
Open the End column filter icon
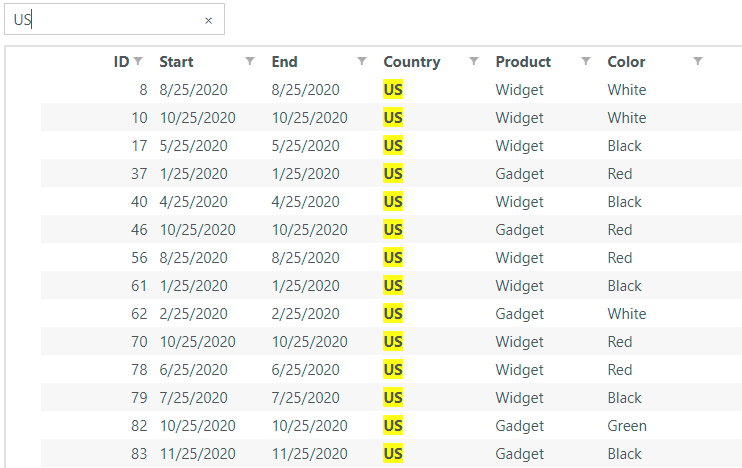(362, 62)
